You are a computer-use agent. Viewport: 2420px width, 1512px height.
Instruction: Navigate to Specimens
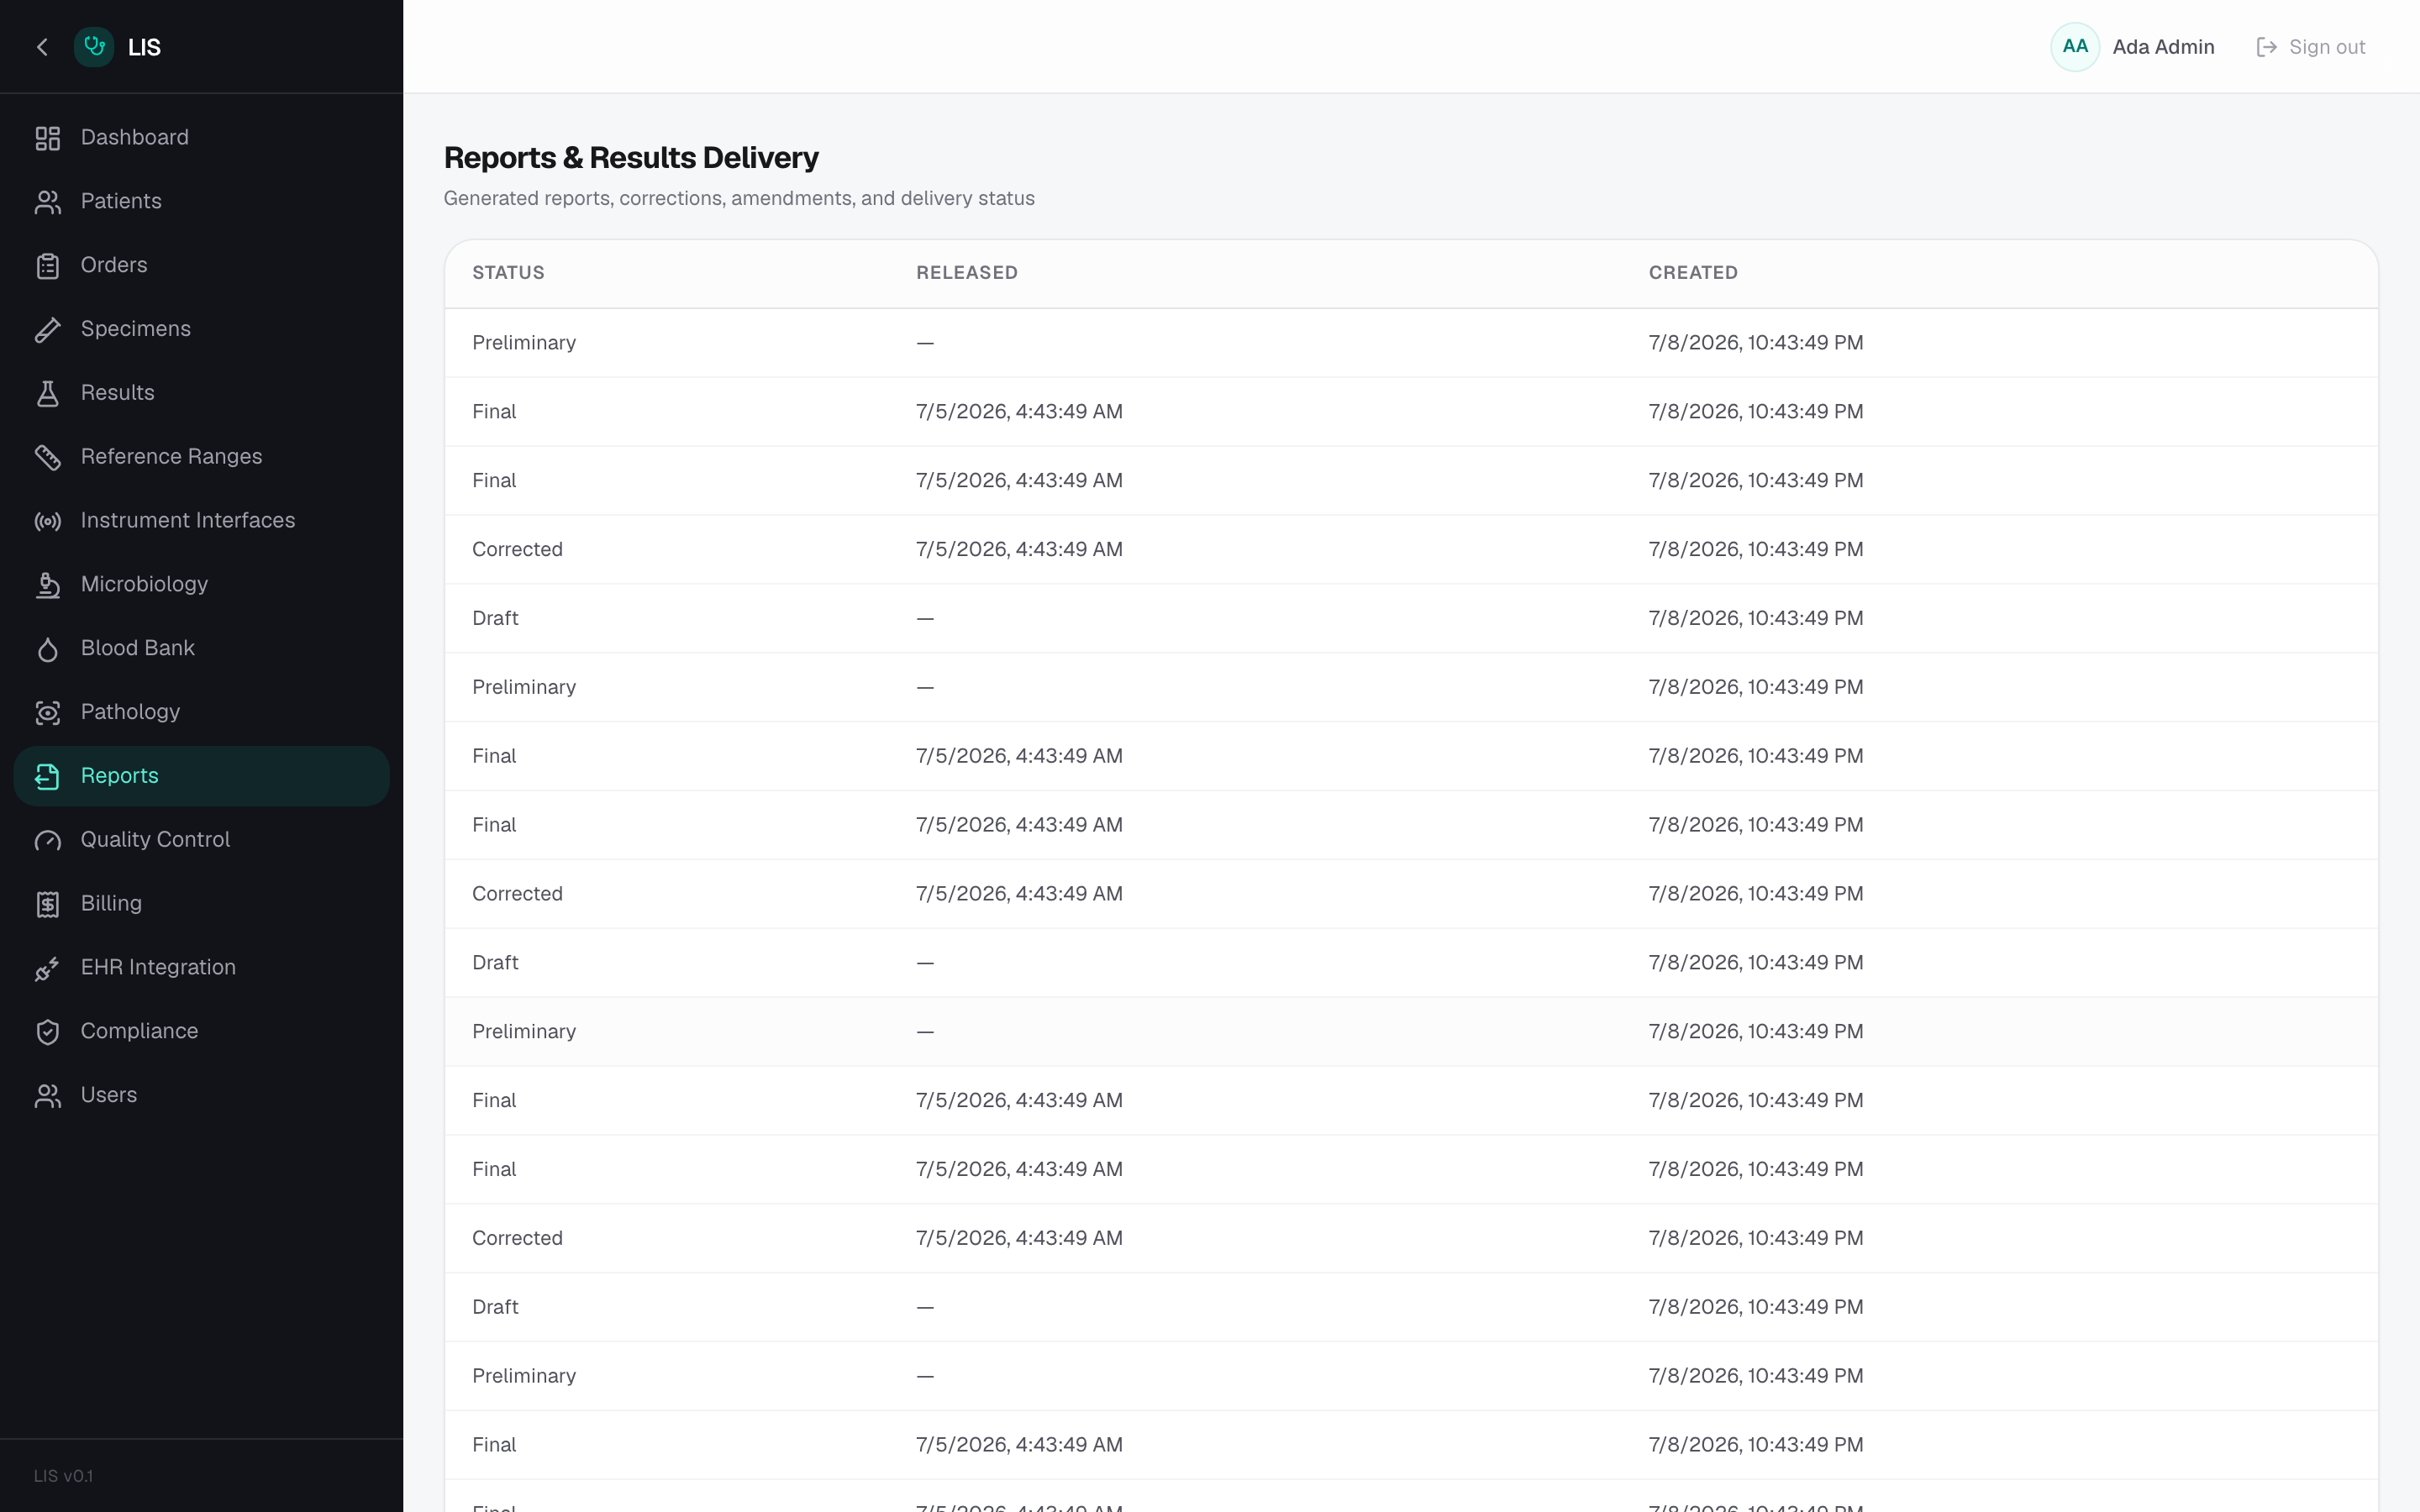point(201,330)
